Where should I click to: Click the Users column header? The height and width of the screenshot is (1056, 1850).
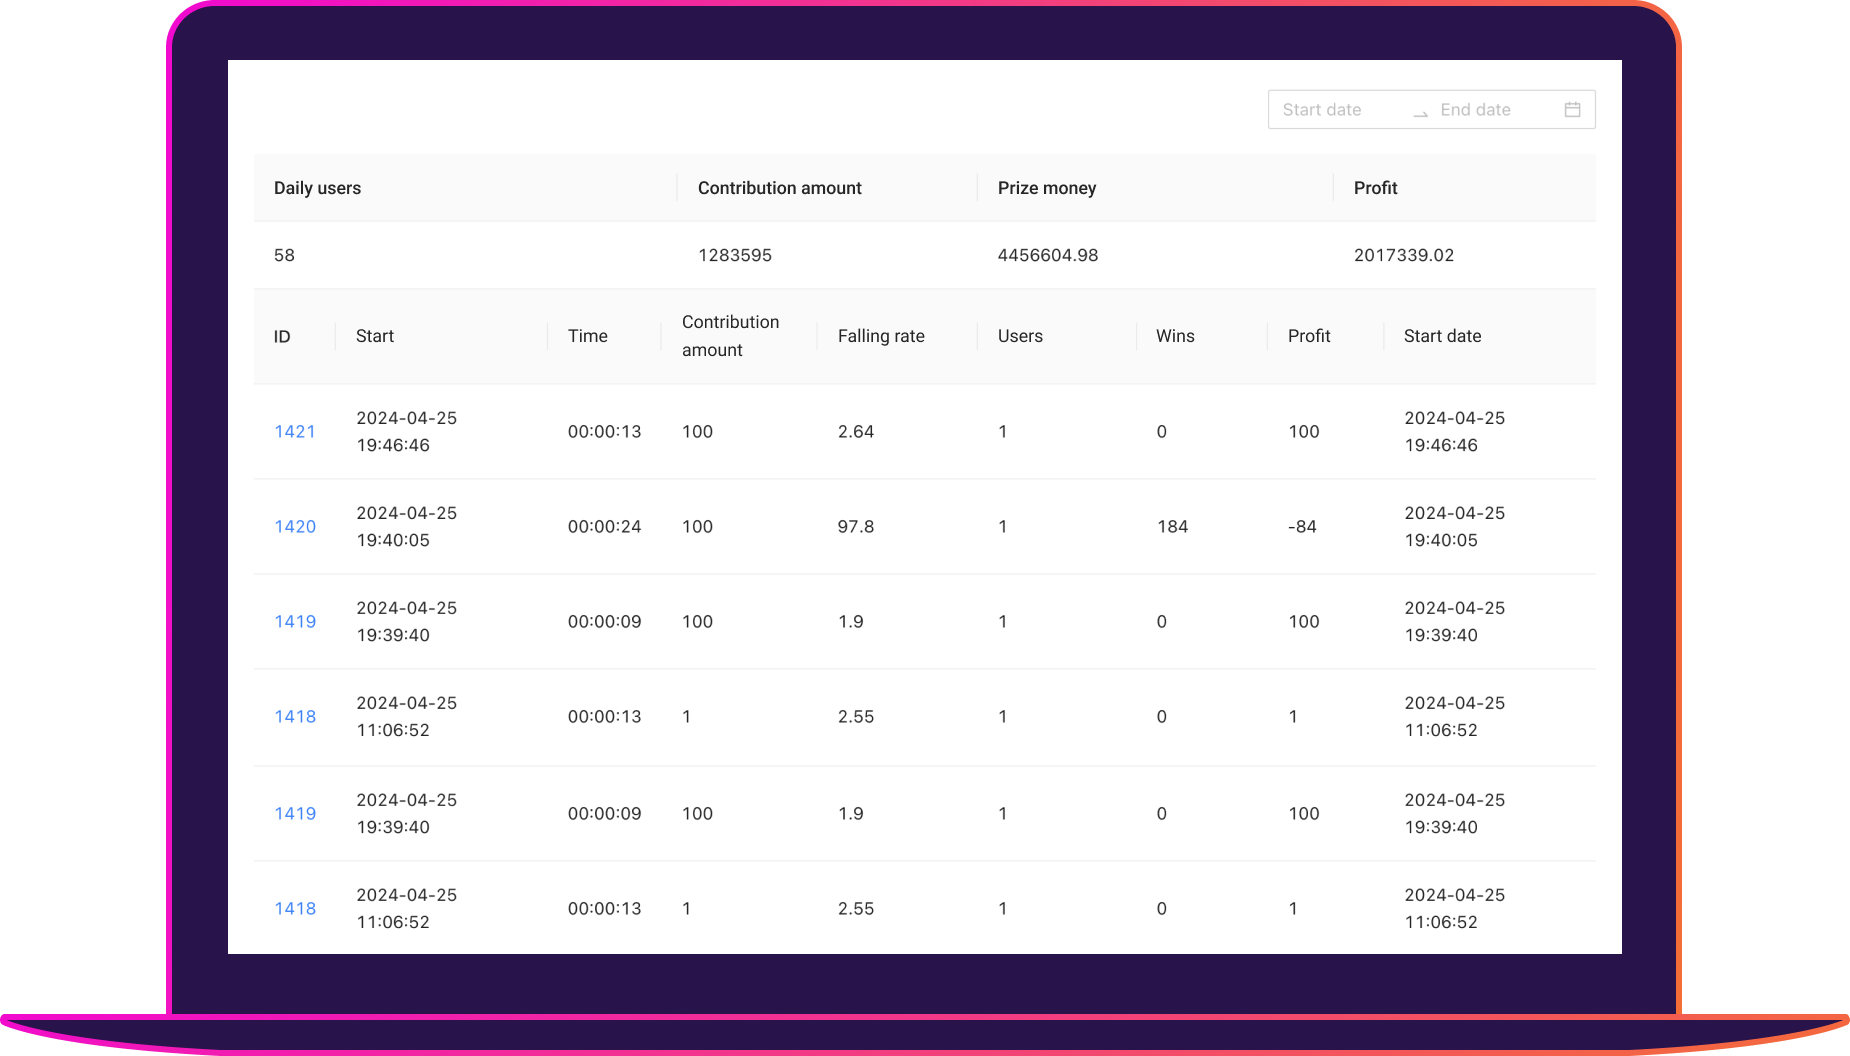click(1020, 336)
